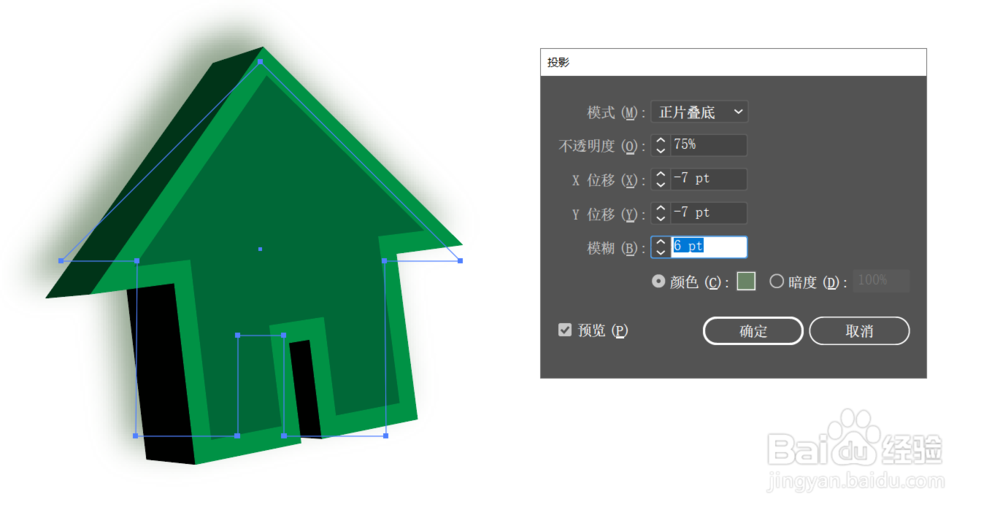Click the 不透明度 opacity value field
1000x515 pixels.
(x=708, y=145)
